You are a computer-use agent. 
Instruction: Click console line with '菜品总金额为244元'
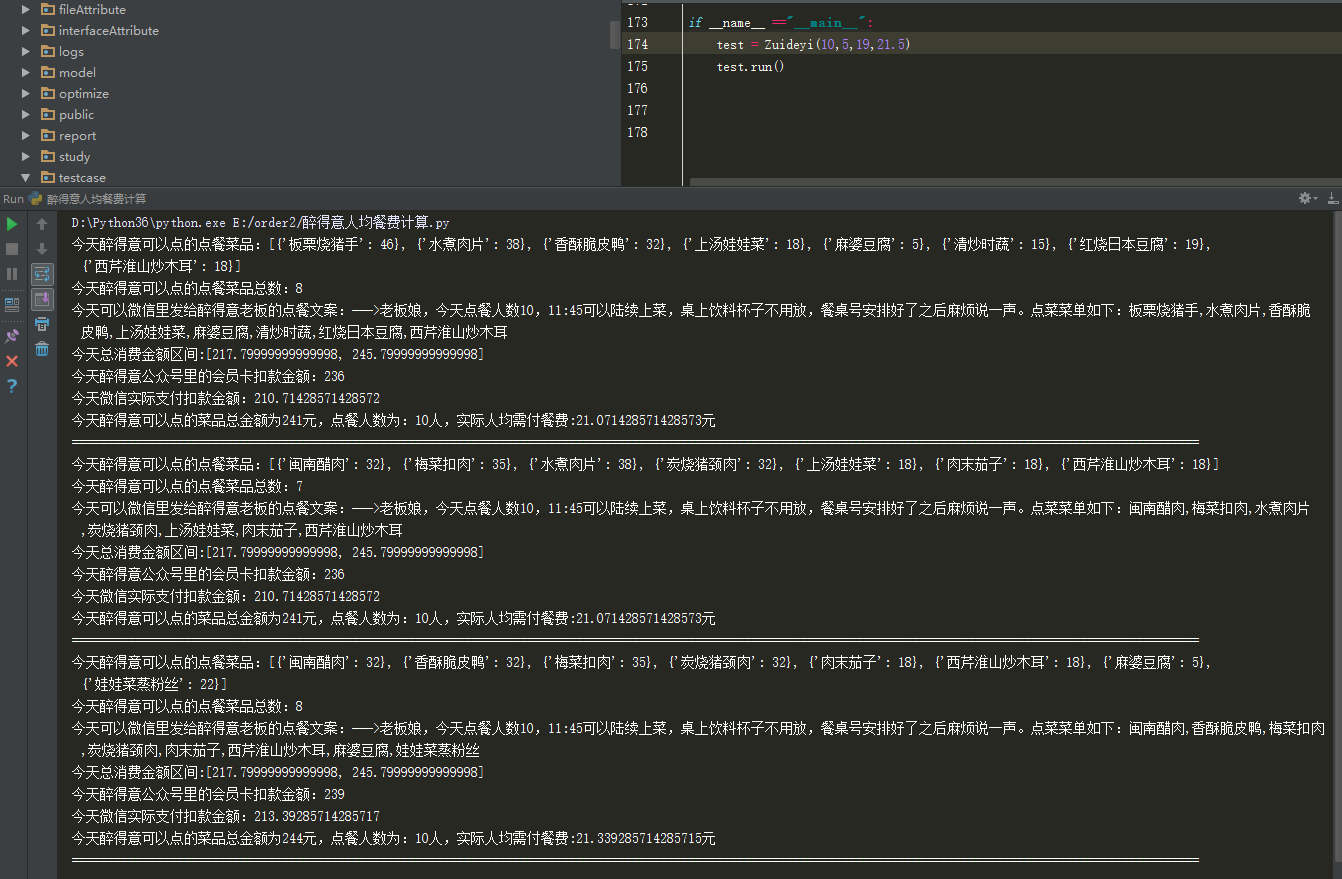(393, 838)
